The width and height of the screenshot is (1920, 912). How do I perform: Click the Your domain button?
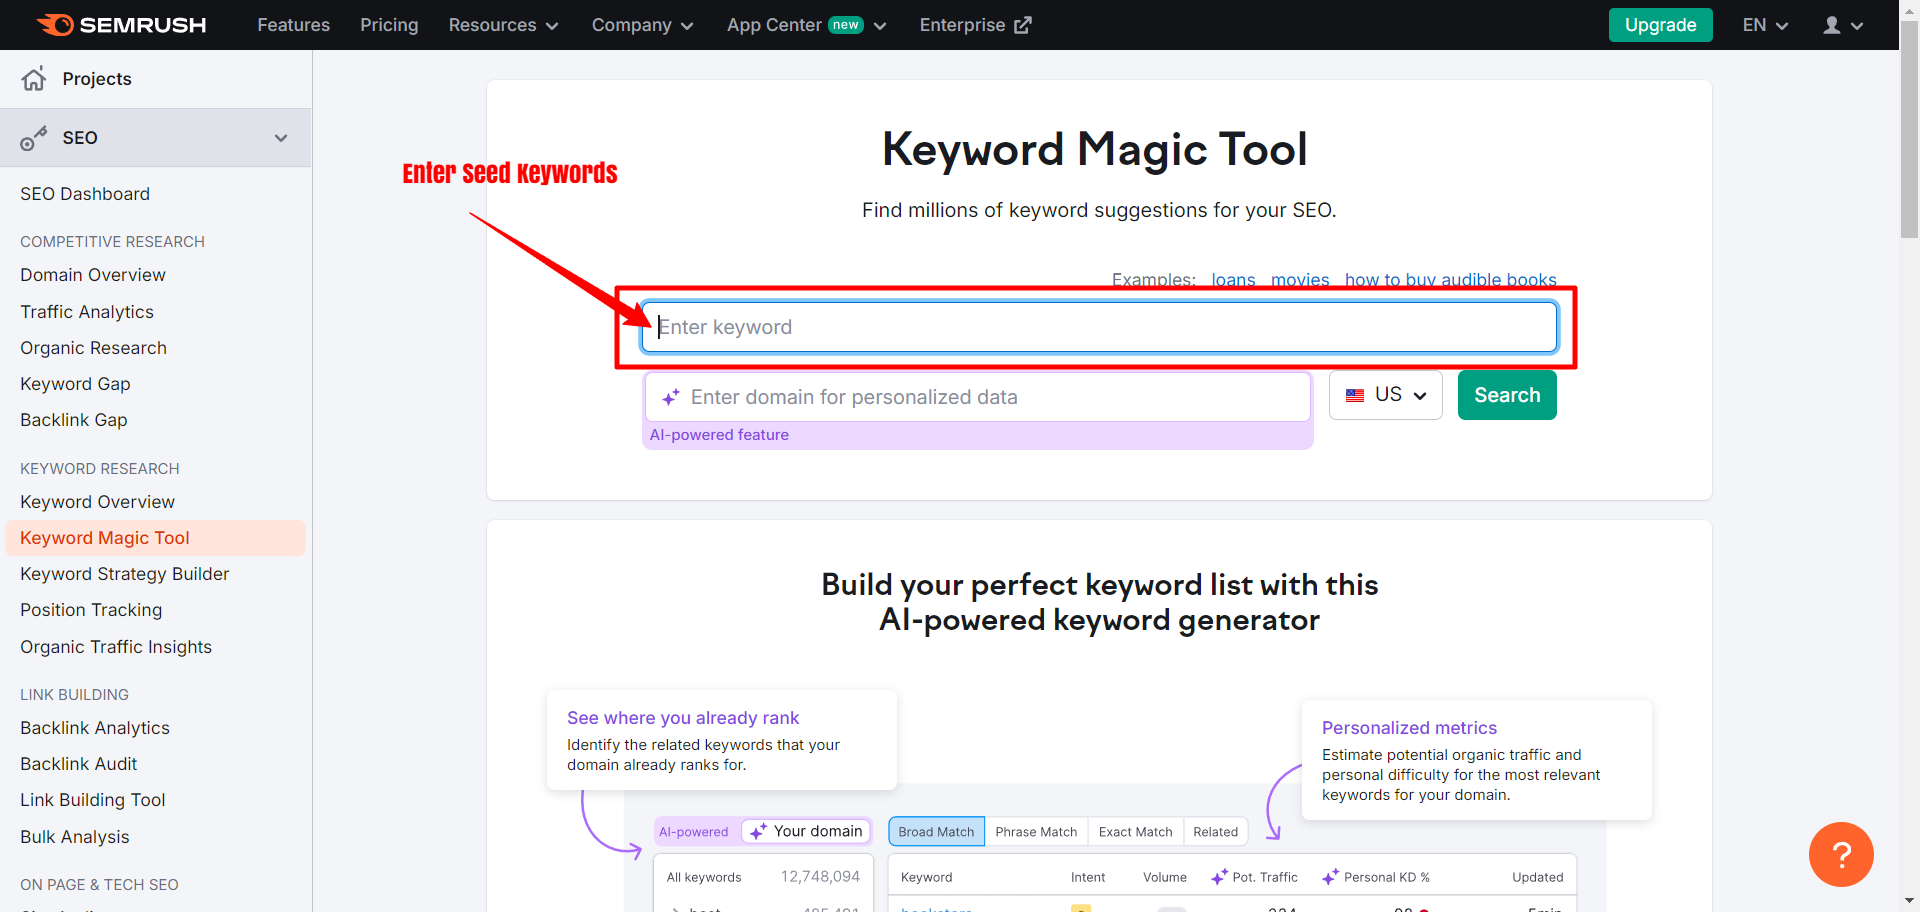807,831
